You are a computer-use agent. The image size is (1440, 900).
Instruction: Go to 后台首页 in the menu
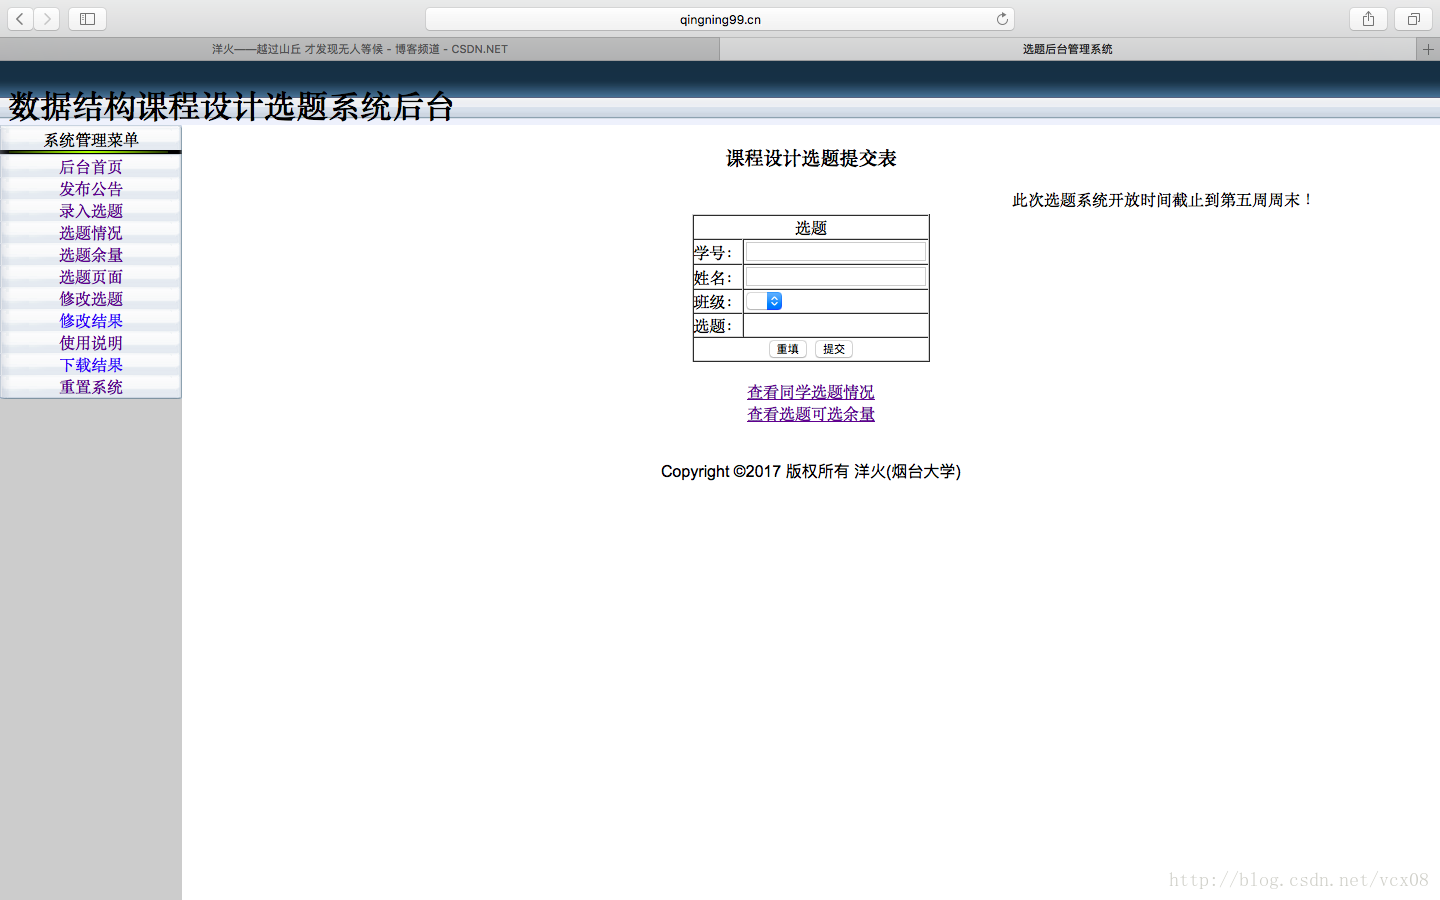[x=91, y=166]
